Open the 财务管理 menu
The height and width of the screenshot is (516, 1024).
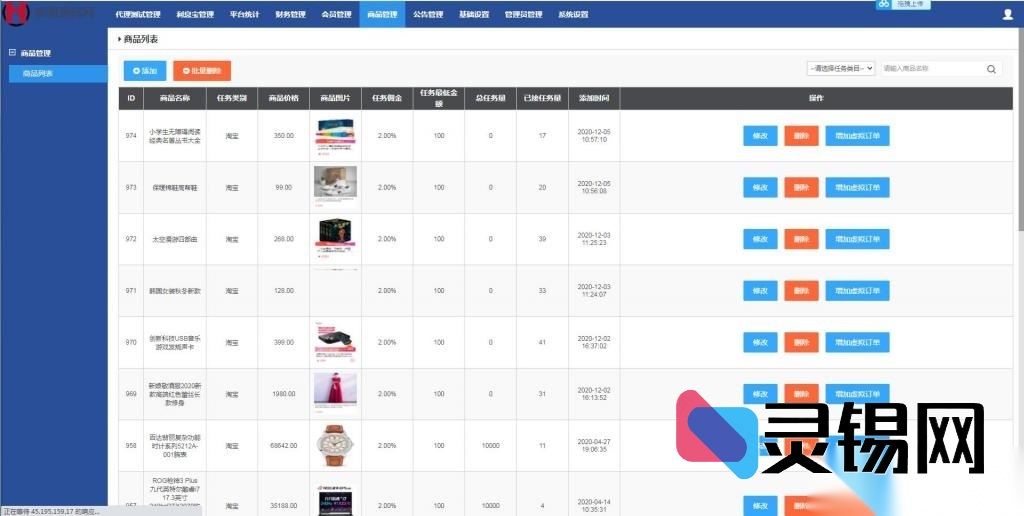tap(290, 15)
